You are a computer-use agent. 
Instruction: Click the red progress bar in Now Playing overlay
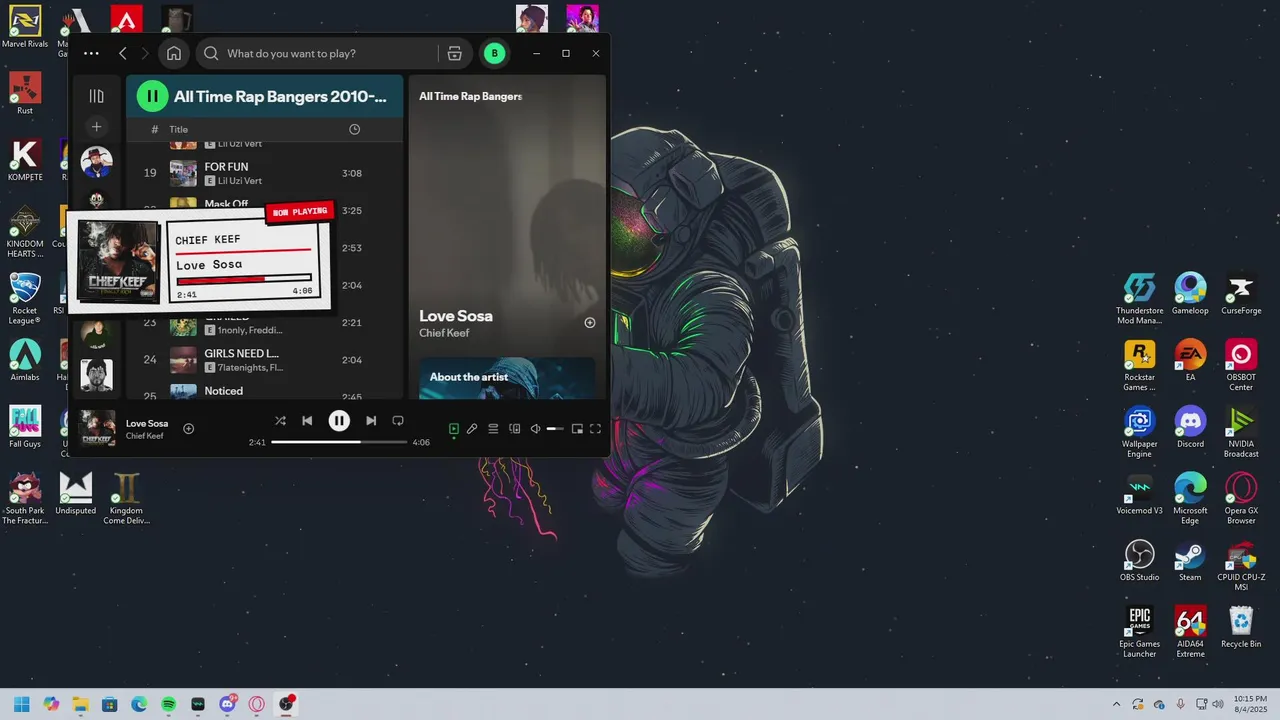tap(244, 280)
